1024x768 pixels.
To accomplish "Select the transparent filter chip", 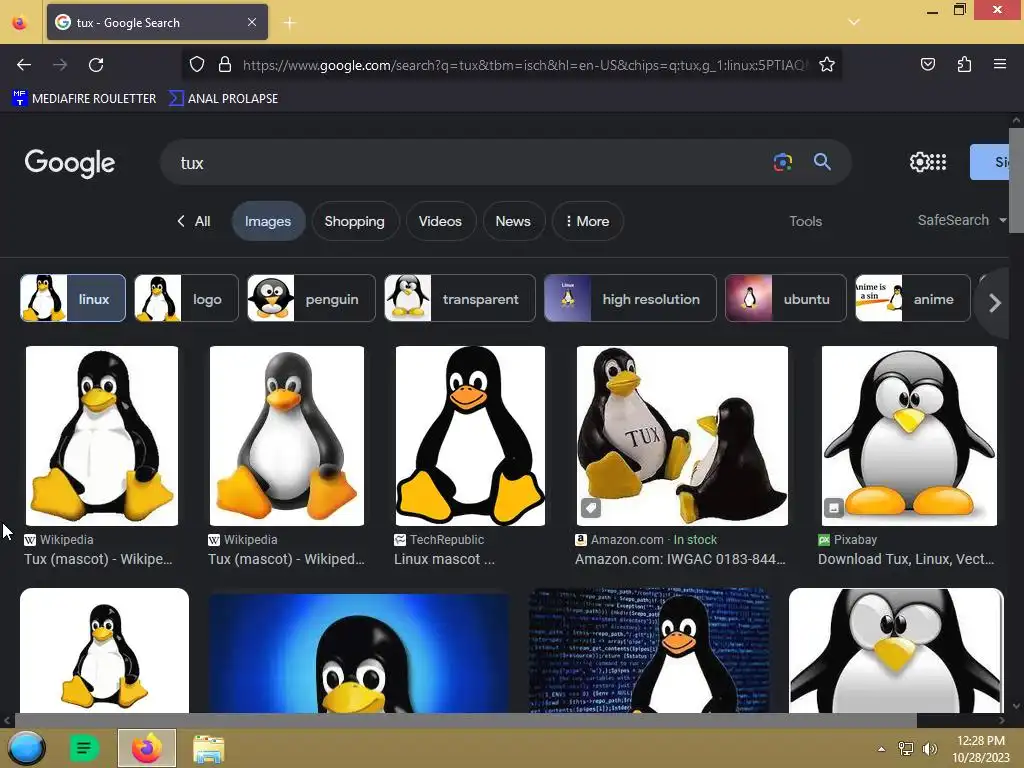I will pyautogui.click(x=460, y=298).
